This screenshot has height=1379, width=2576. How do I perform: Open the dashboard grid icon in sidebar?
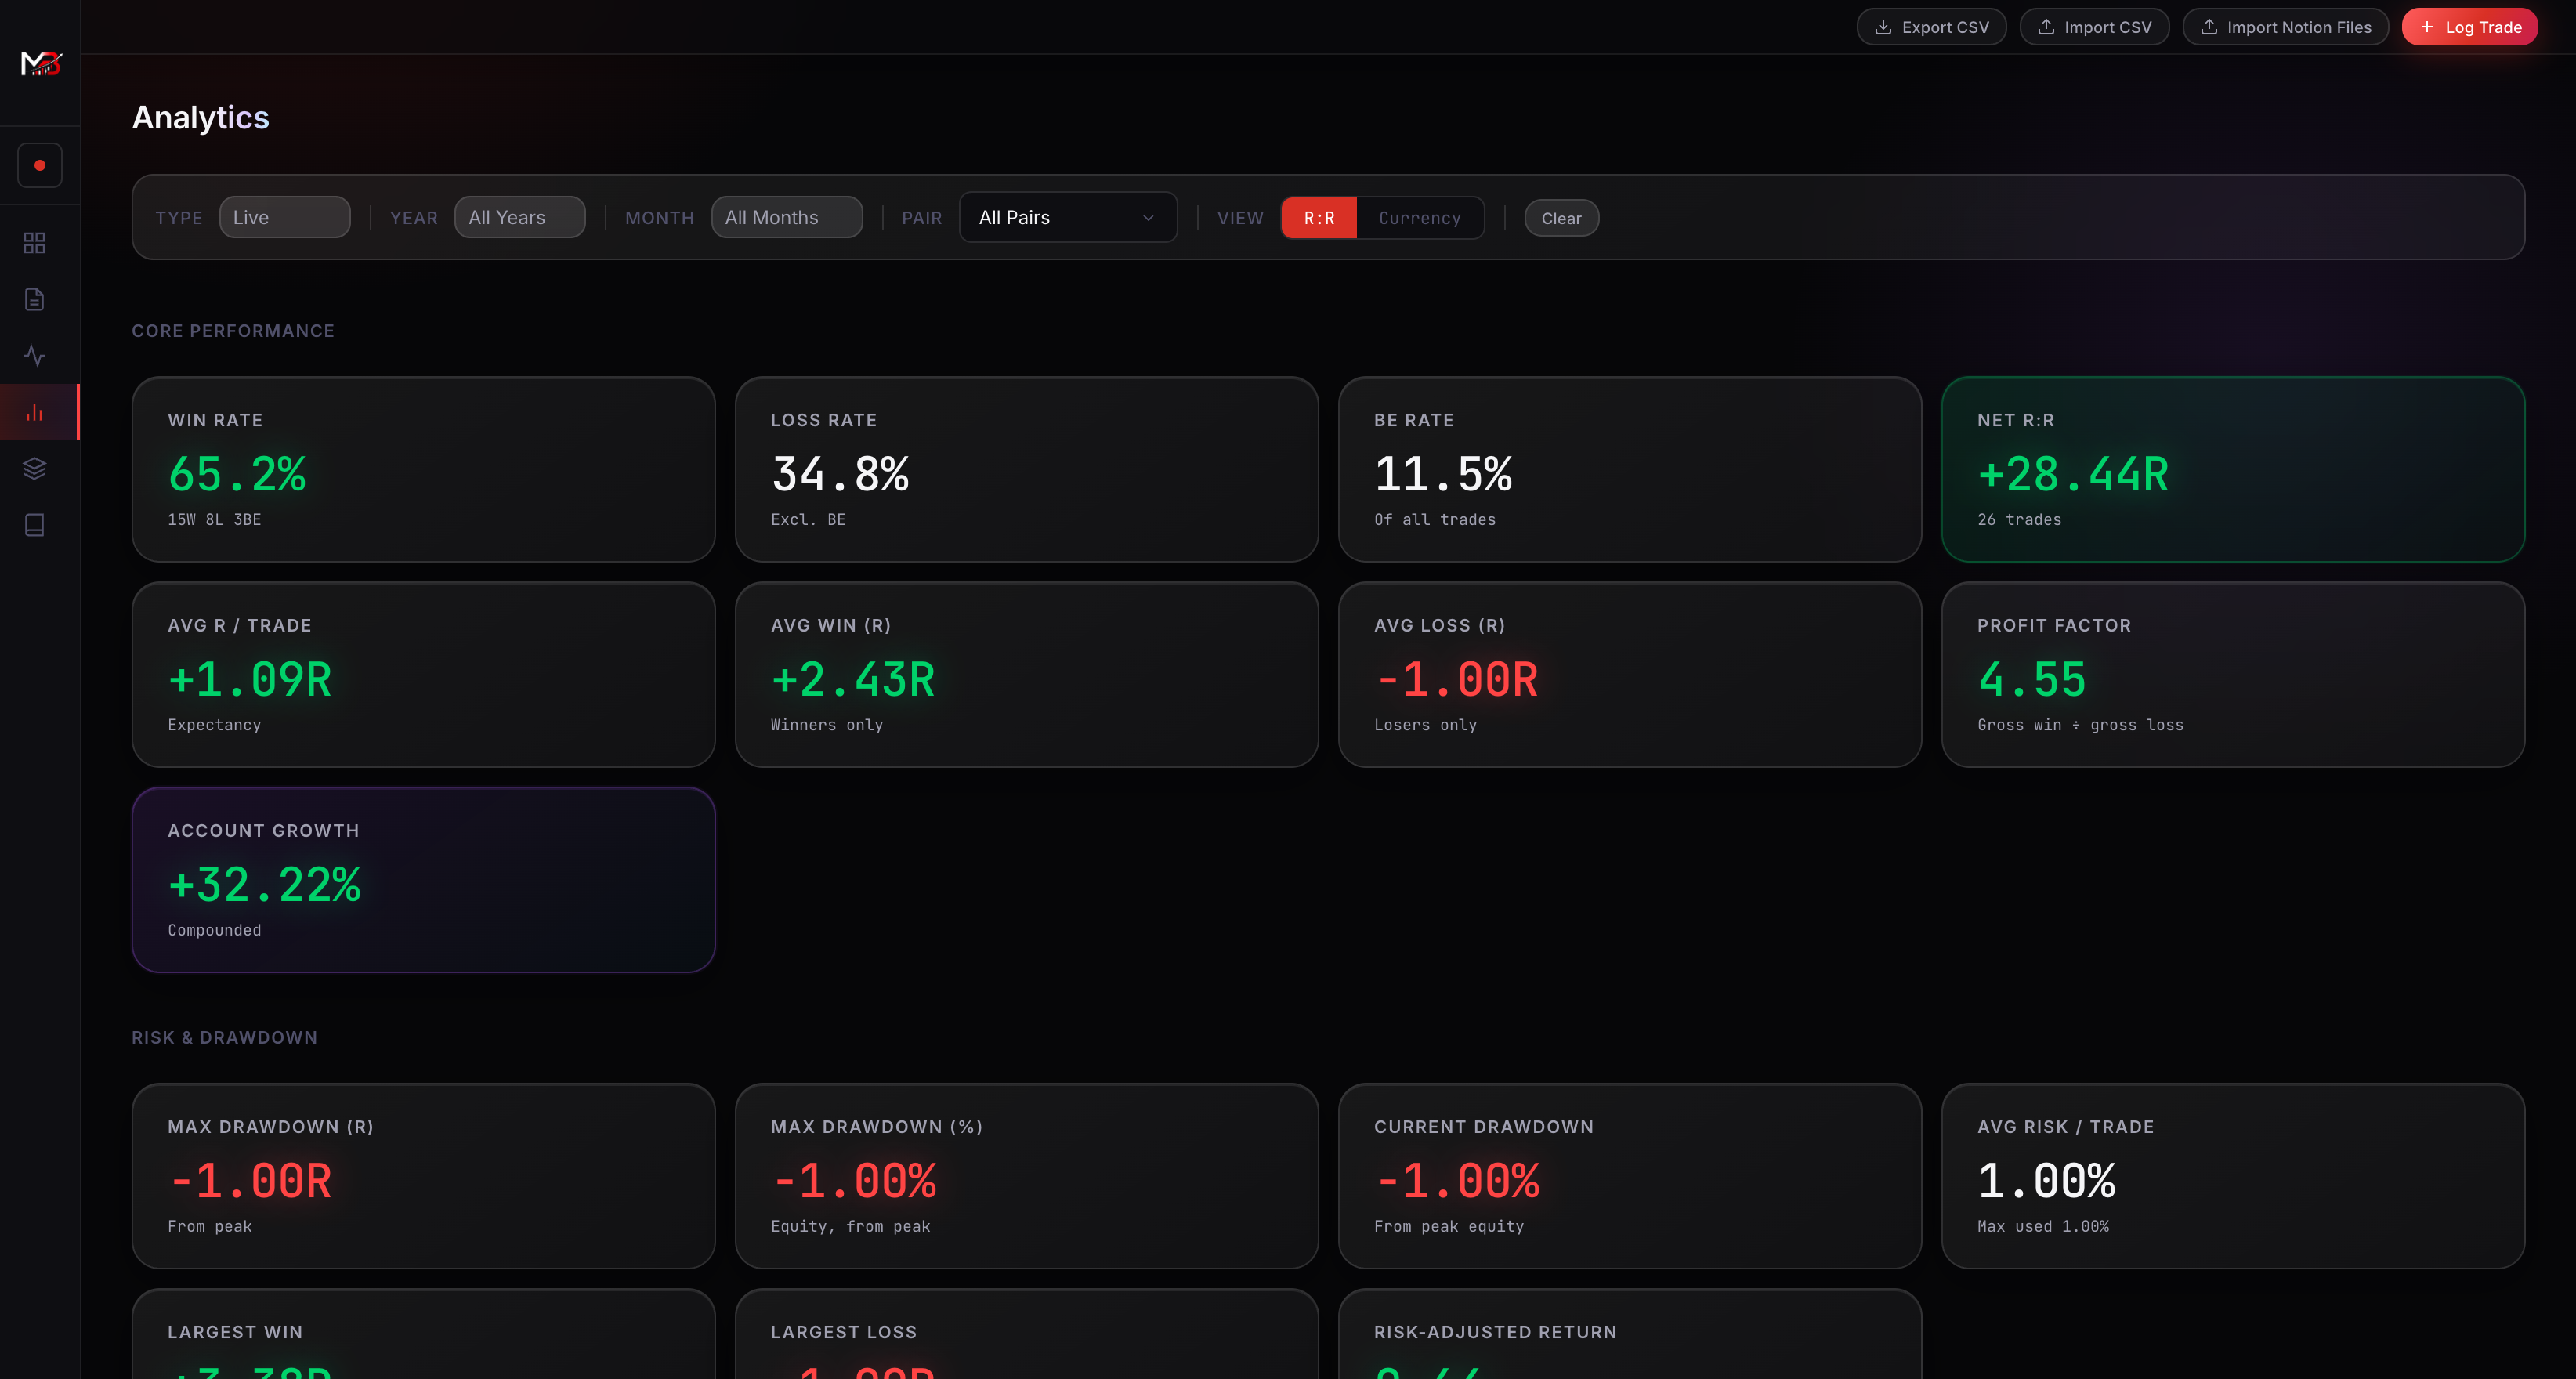coord(35,243)
